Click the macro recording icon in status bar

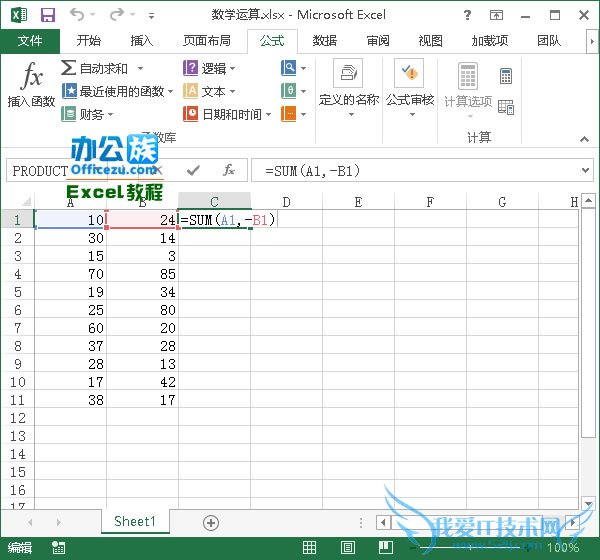coord(59,548)
